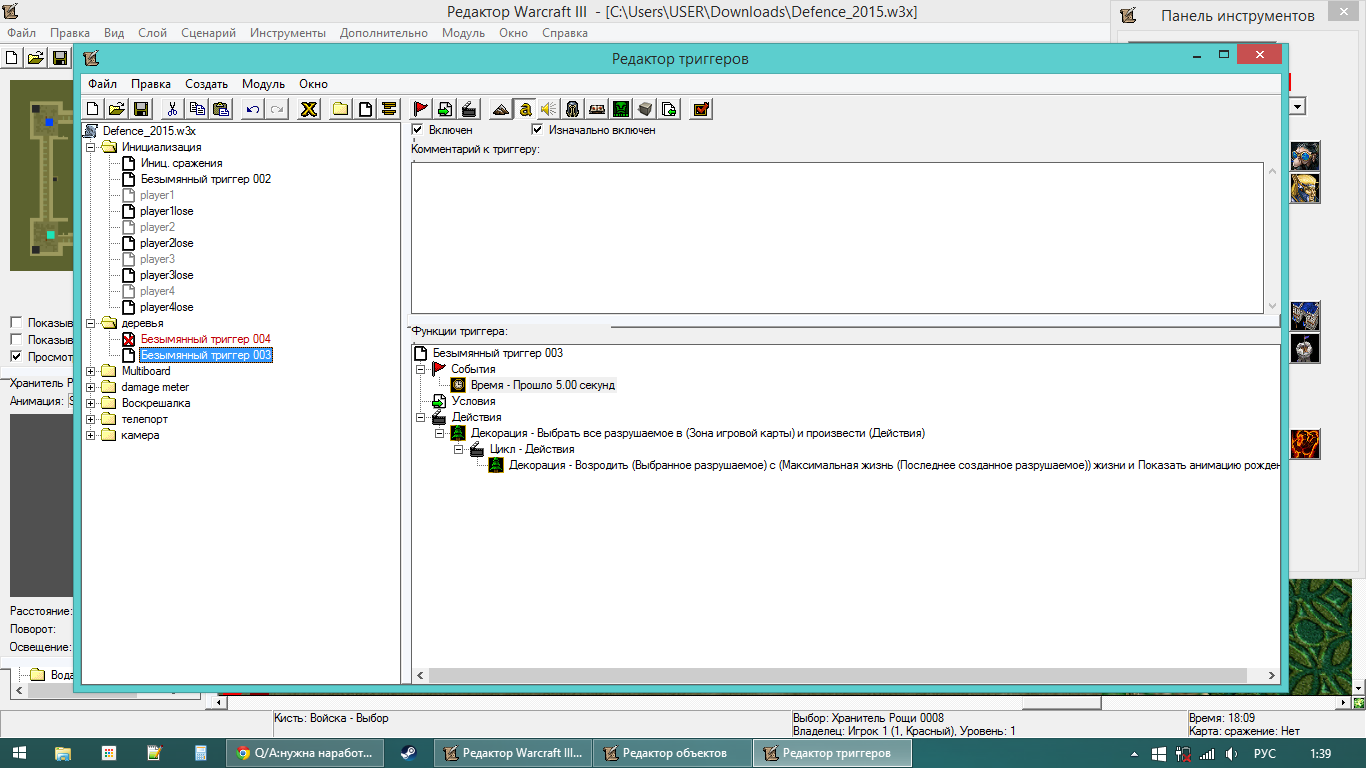1366x768 pixels.
Task: Open Модуль menu in Trigger Editor
Action: pyautogui.click(x=263, y=84)
